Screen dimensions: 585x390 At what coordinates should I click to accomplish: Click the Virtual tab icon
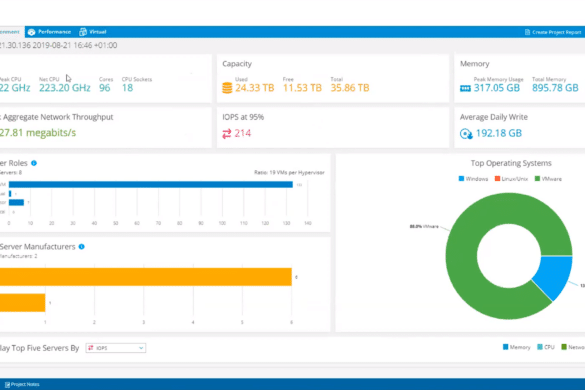pyautogui.click(x=83, y=32)
